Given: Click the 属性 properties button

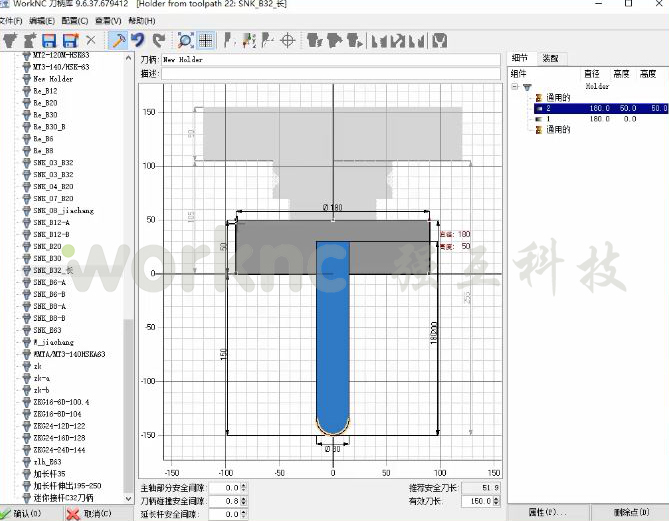Looking at the screenshot, I should click(542, 512).
